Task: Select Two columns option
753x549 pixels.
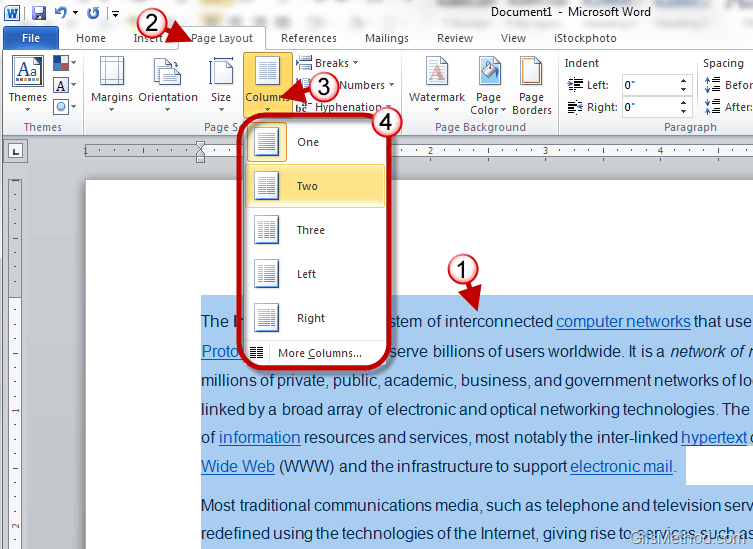Action: pos(315,186)
